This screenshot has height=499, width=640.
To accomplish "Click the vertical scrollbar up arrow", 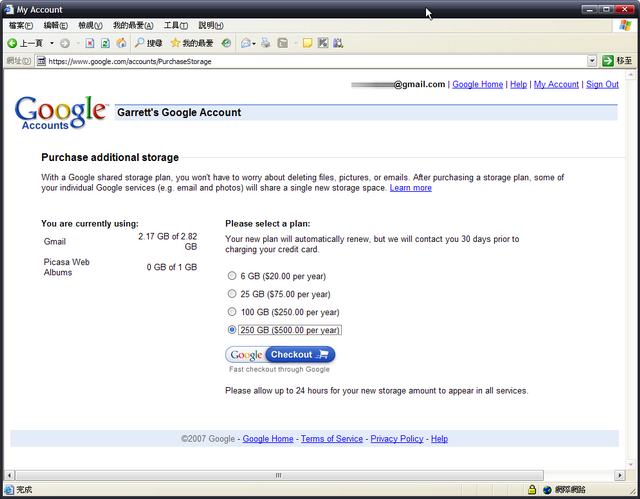I will (631, 75).
